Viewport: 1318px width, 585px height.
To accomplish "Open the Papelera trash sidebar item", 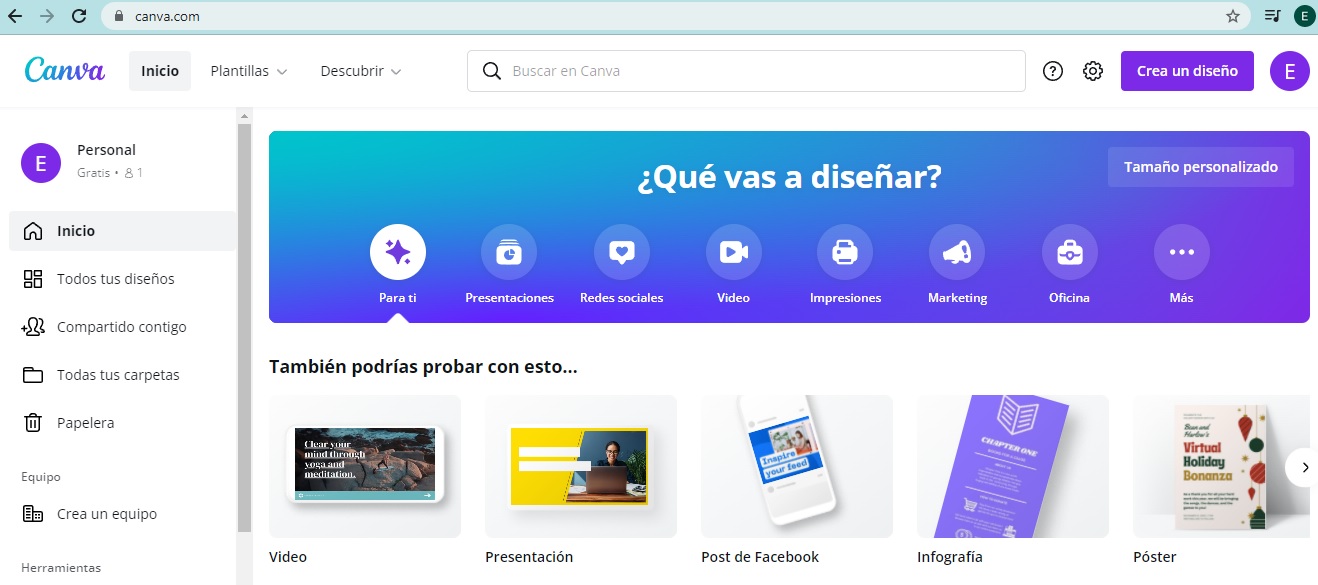I will pyautogui.click(x=86, y=422).
